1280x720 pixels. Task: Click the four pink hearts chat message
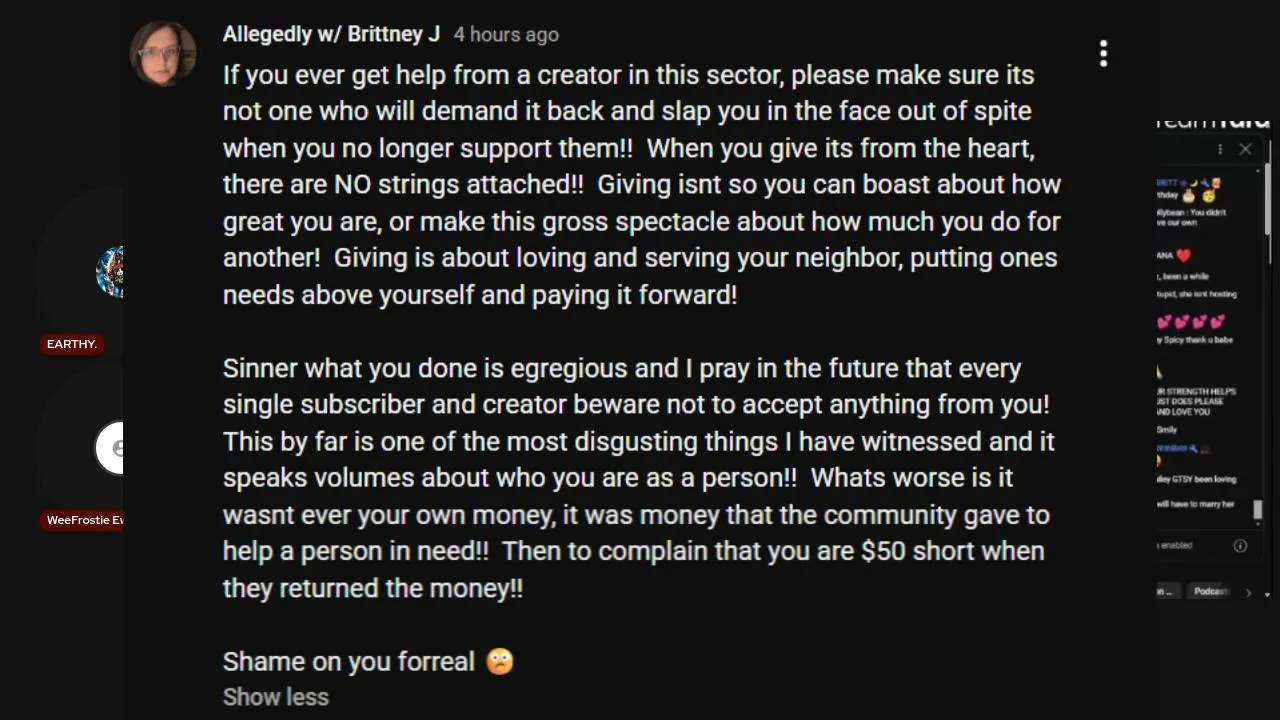tap(1191, 322)
